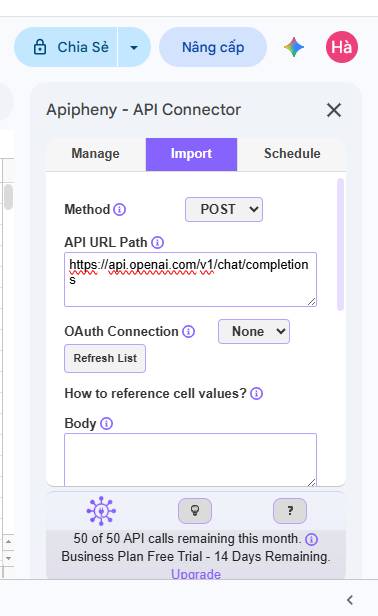The height and width of the screenshot is (616, 378).
Task: Click the Nâng cấp upgrade button
Action: (213, 47)
